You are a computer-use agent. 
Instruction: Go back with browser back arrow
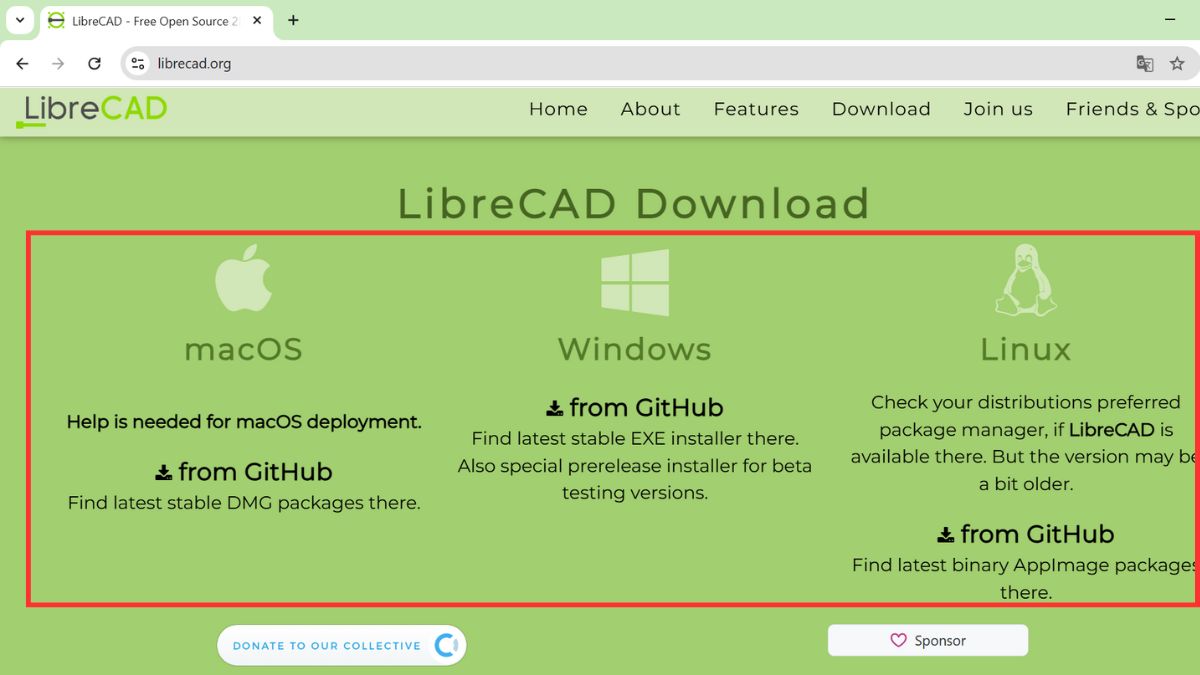pyautogui.click(x=22, y=63)
